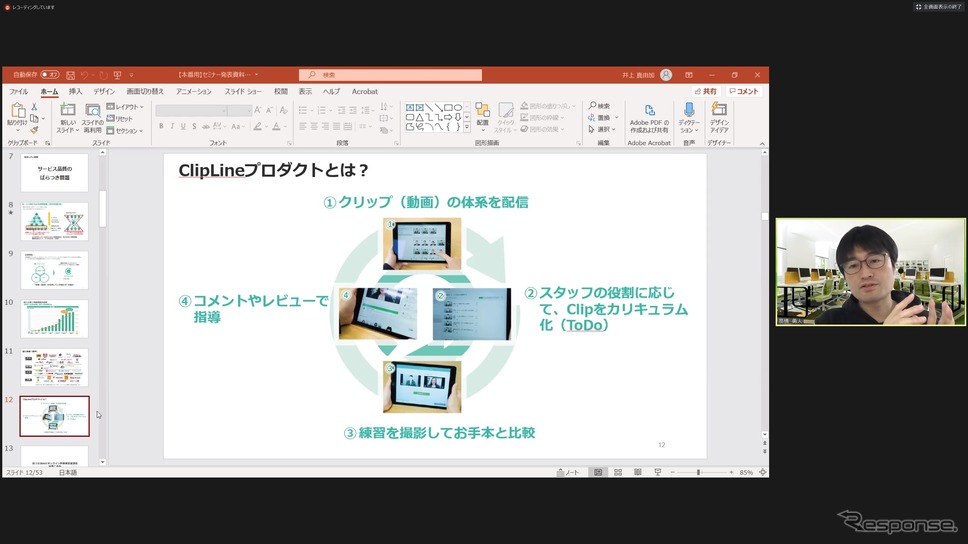The image size is (968, 544).
Task: Open Design Ideas (デザインアイデア)
Action: click(x=719, y=117)
